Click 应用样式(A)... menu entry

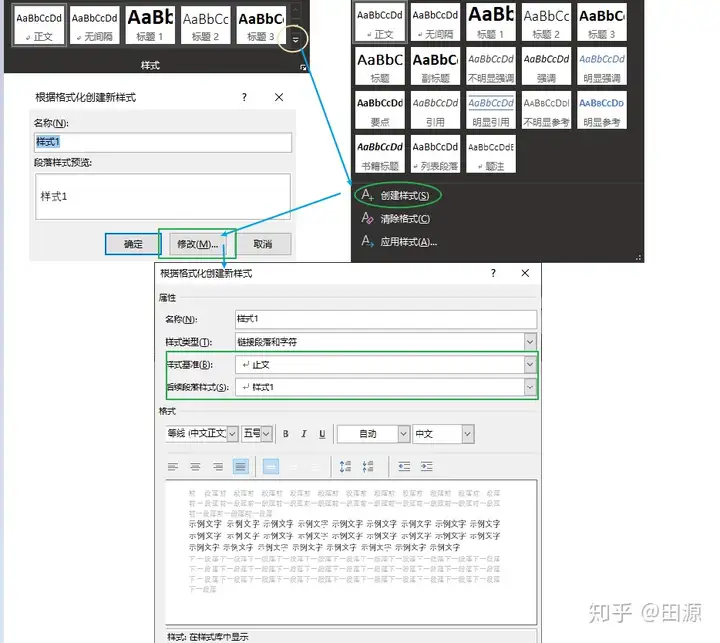coord(399,242)
